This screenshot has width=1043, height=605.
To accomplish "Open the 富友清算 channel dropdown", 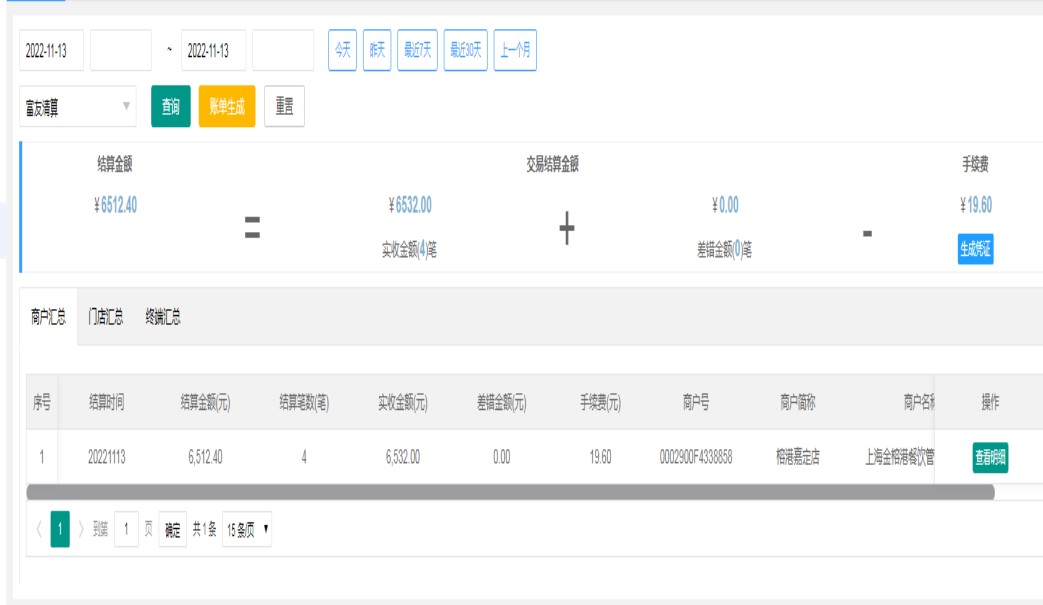I will click(x=77, y=107).
